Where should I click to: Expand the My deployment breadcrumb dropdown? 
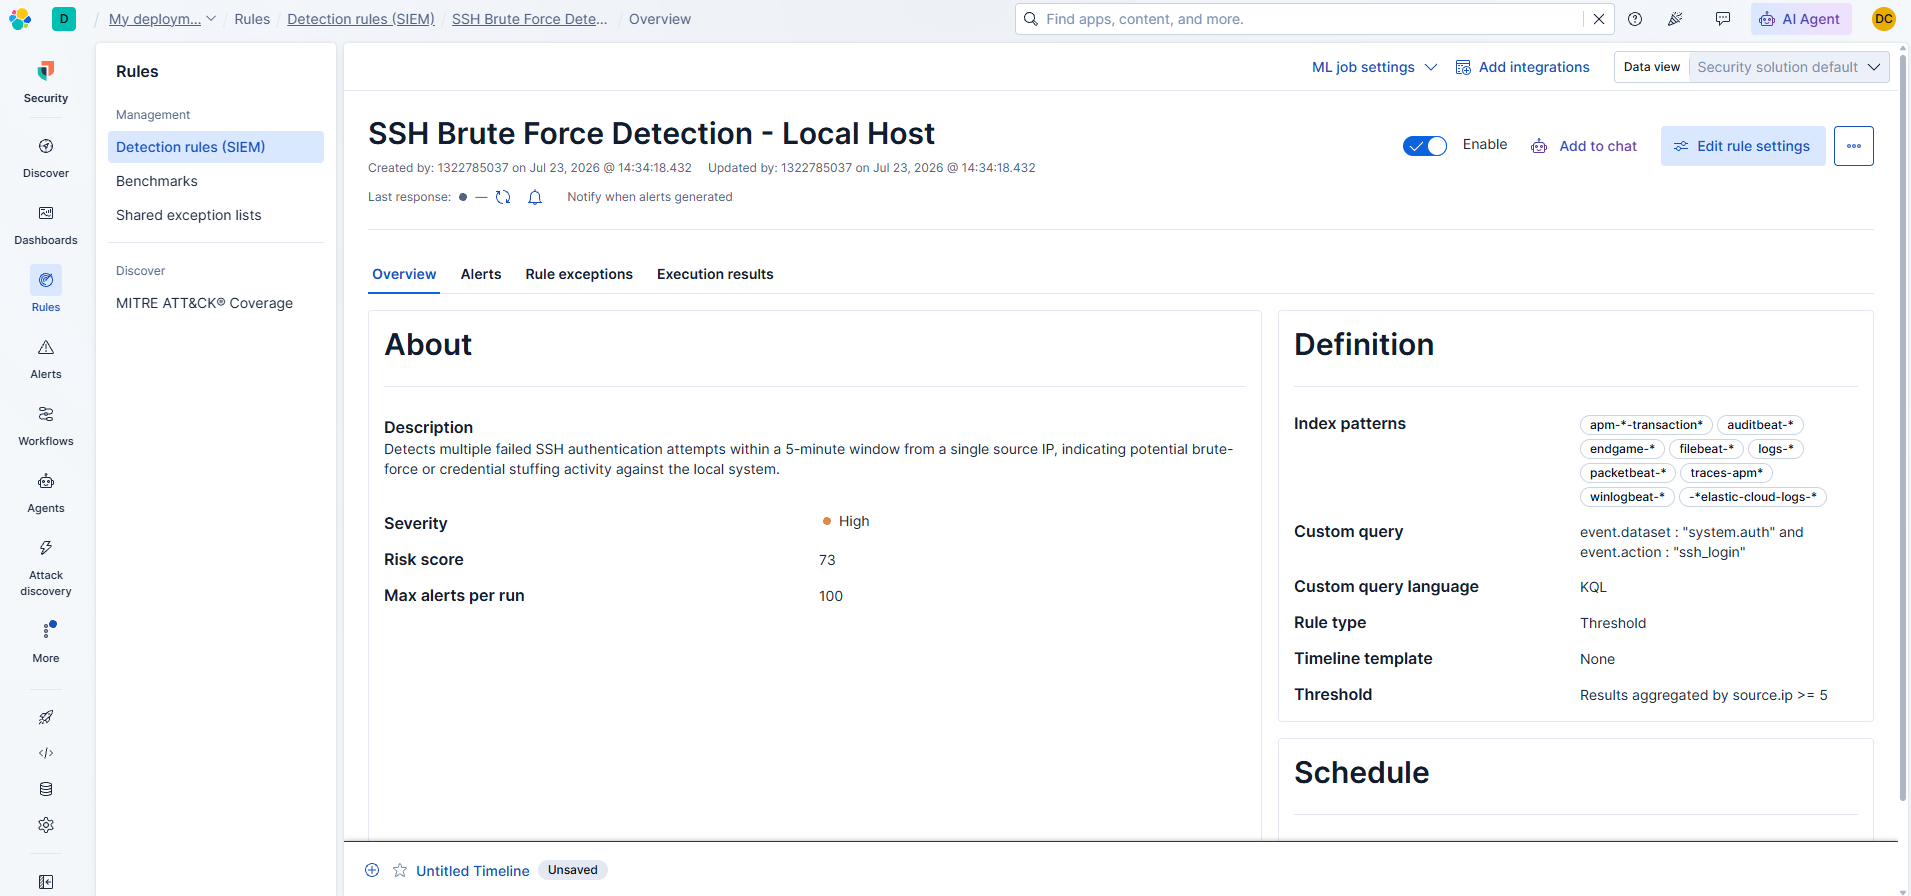(162, 19)
